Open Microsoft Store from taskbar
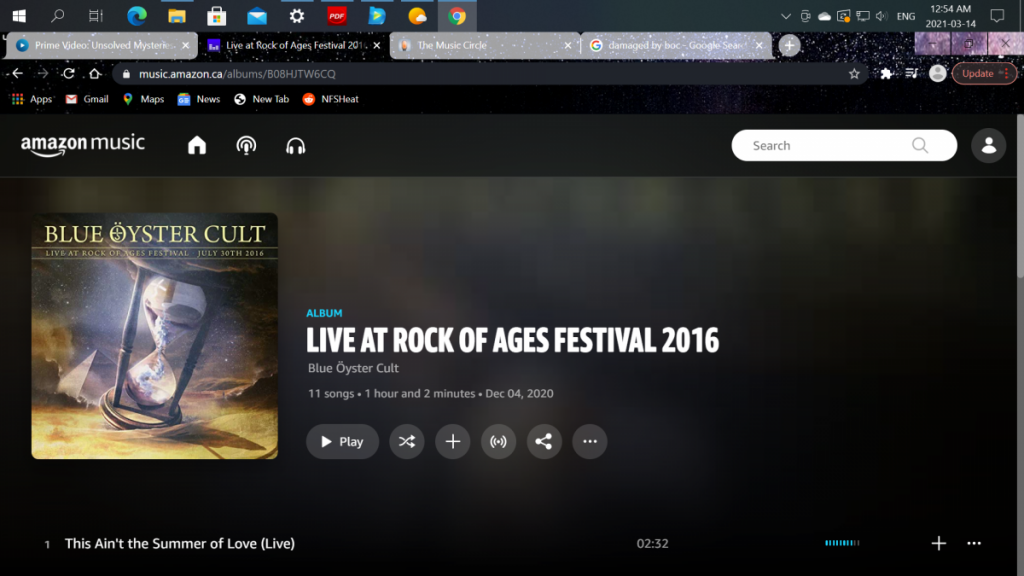1024x576 pixels. (x=216, y=16)
